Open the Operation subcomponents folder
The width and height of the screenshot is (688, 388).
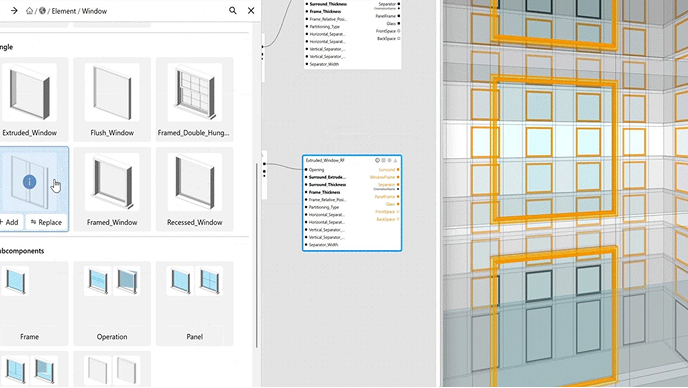pyautogui.click(x=112, y=303)
